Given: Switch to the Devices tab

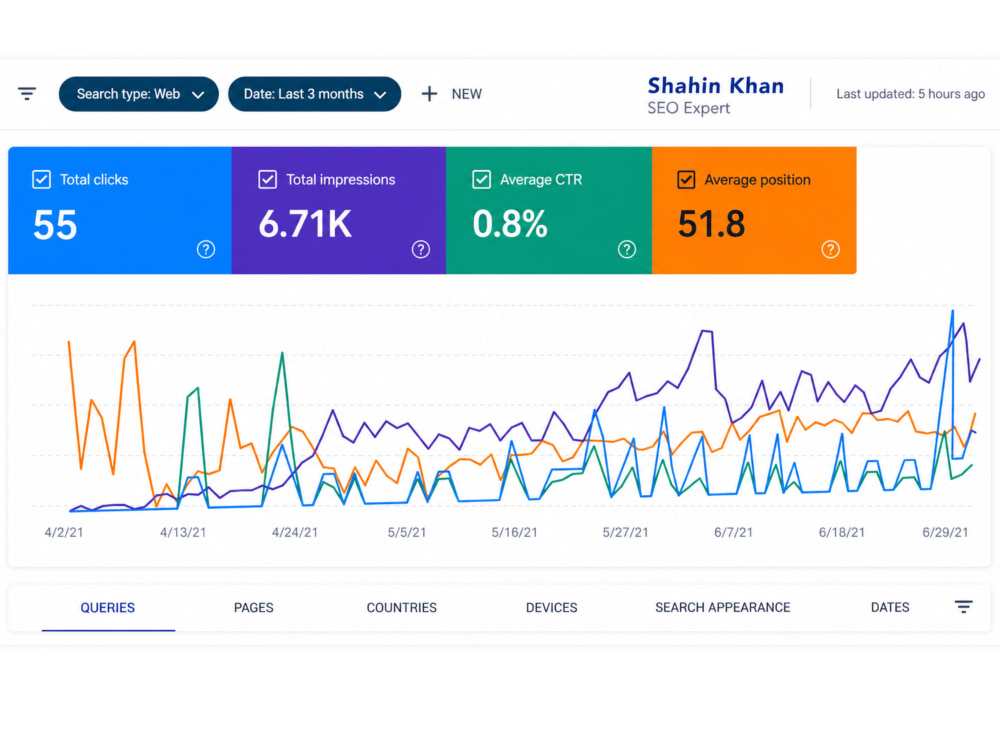Looking at the screenshot, I should point(552,608).
